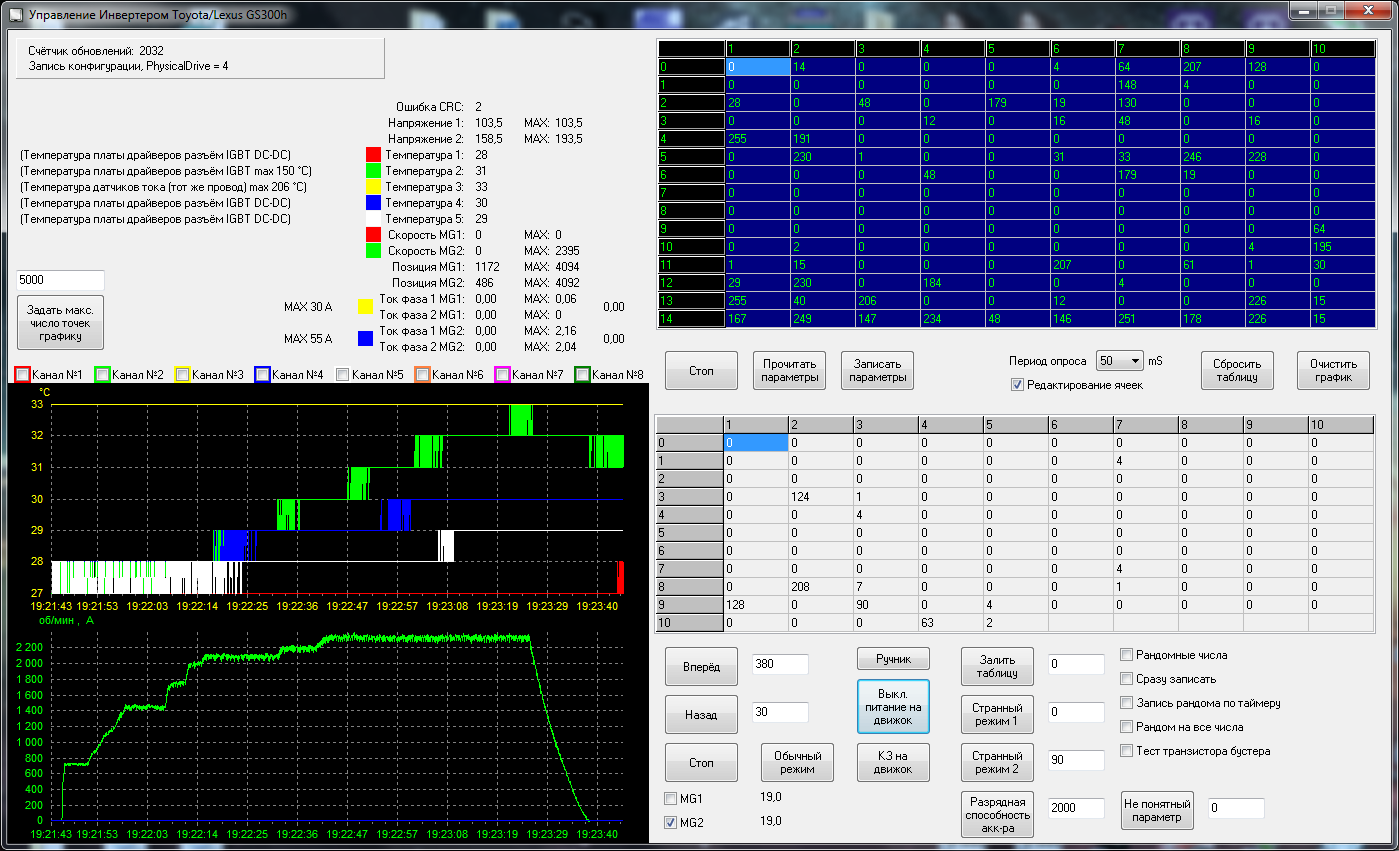Check Тест транзистора бустера option

click(1127, 751)
